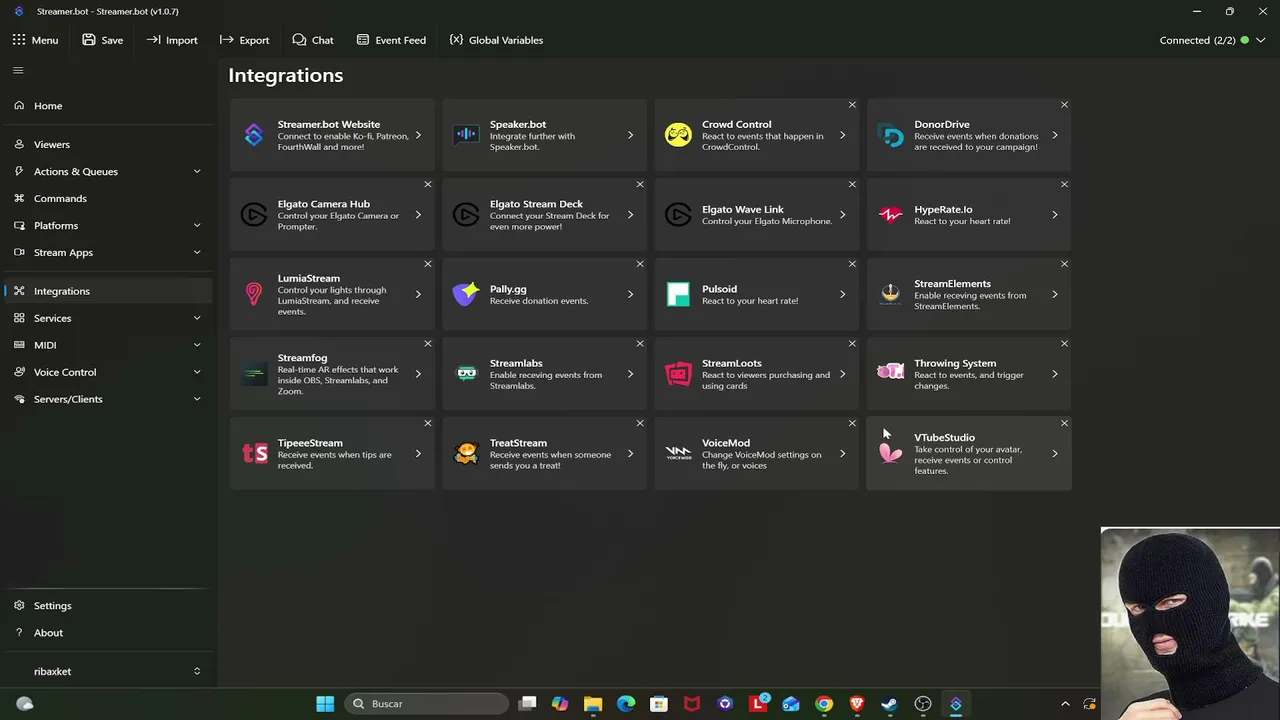Click the Streamer.bot icon in the taskbar
Viewport: 1280px width, 720px height.
[x=955, y=704]
